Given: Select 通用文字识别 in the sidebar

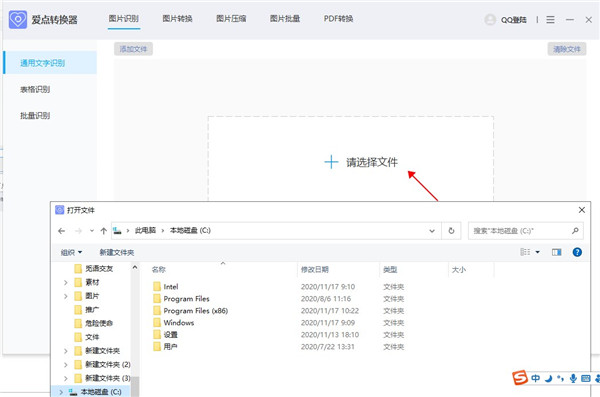Looking at the screenshot, I should coord(50,63).
